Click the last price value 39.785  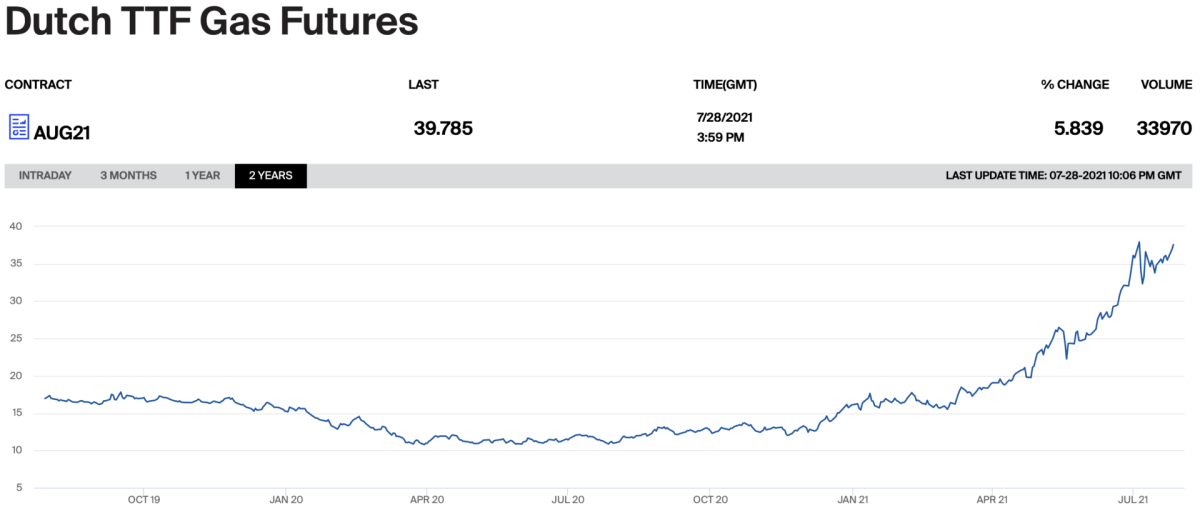click(443, 128)
